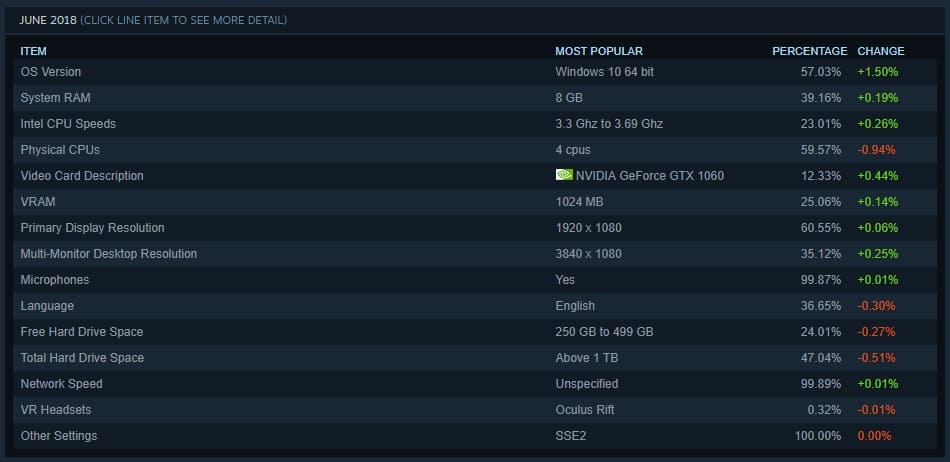The image size is (950, 462).
Task: Expand the OS Version line item
Action: pos(474,71)
